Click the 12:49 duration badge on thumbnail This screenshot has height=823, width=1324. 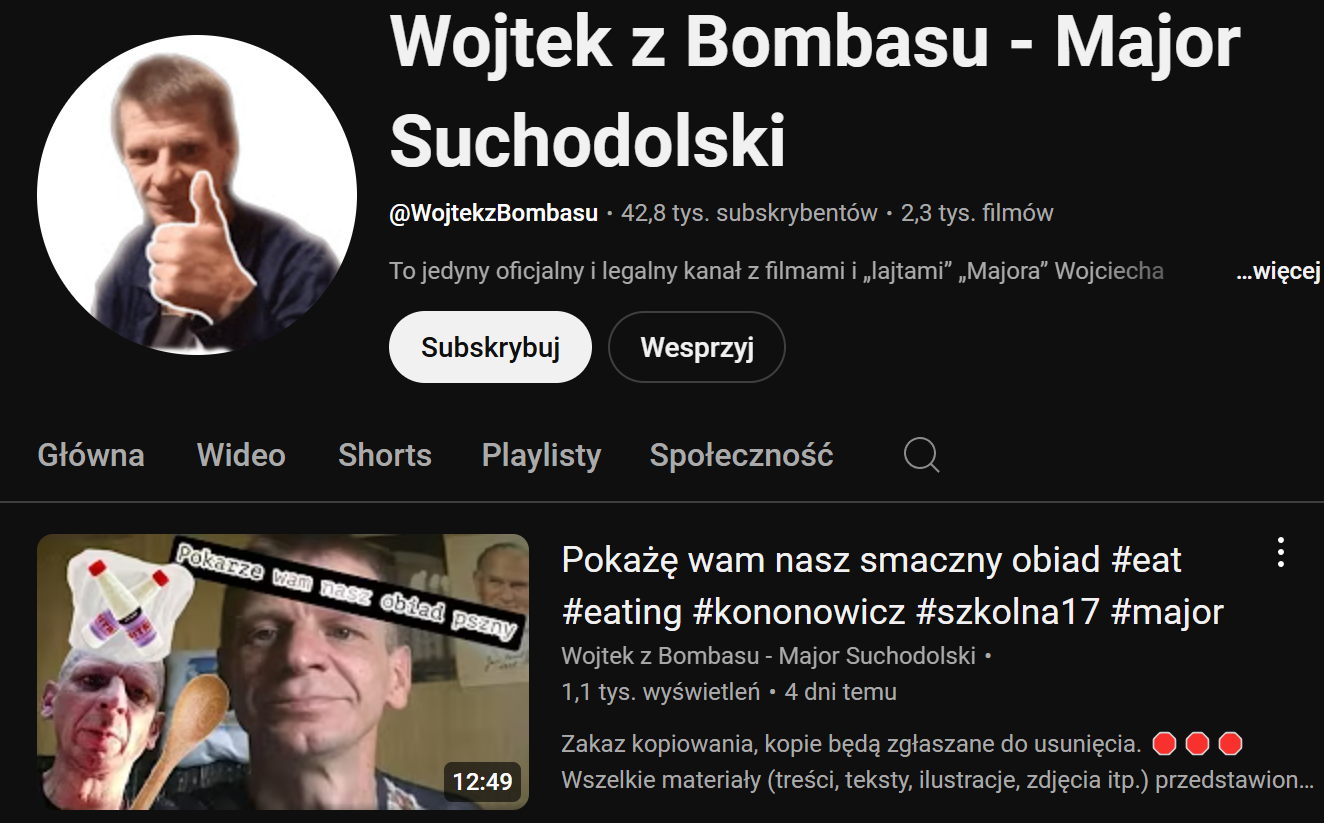482,781
